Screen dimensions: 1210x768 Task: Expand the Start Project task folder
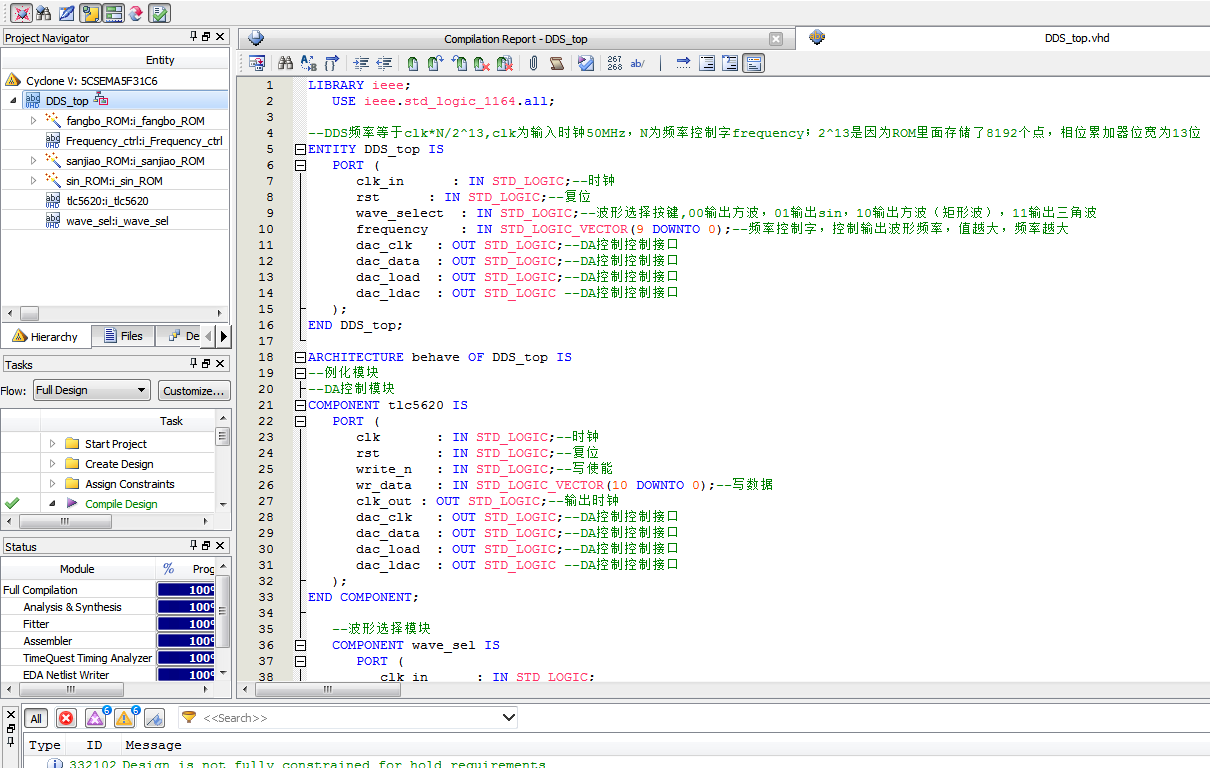click(52, 444)
